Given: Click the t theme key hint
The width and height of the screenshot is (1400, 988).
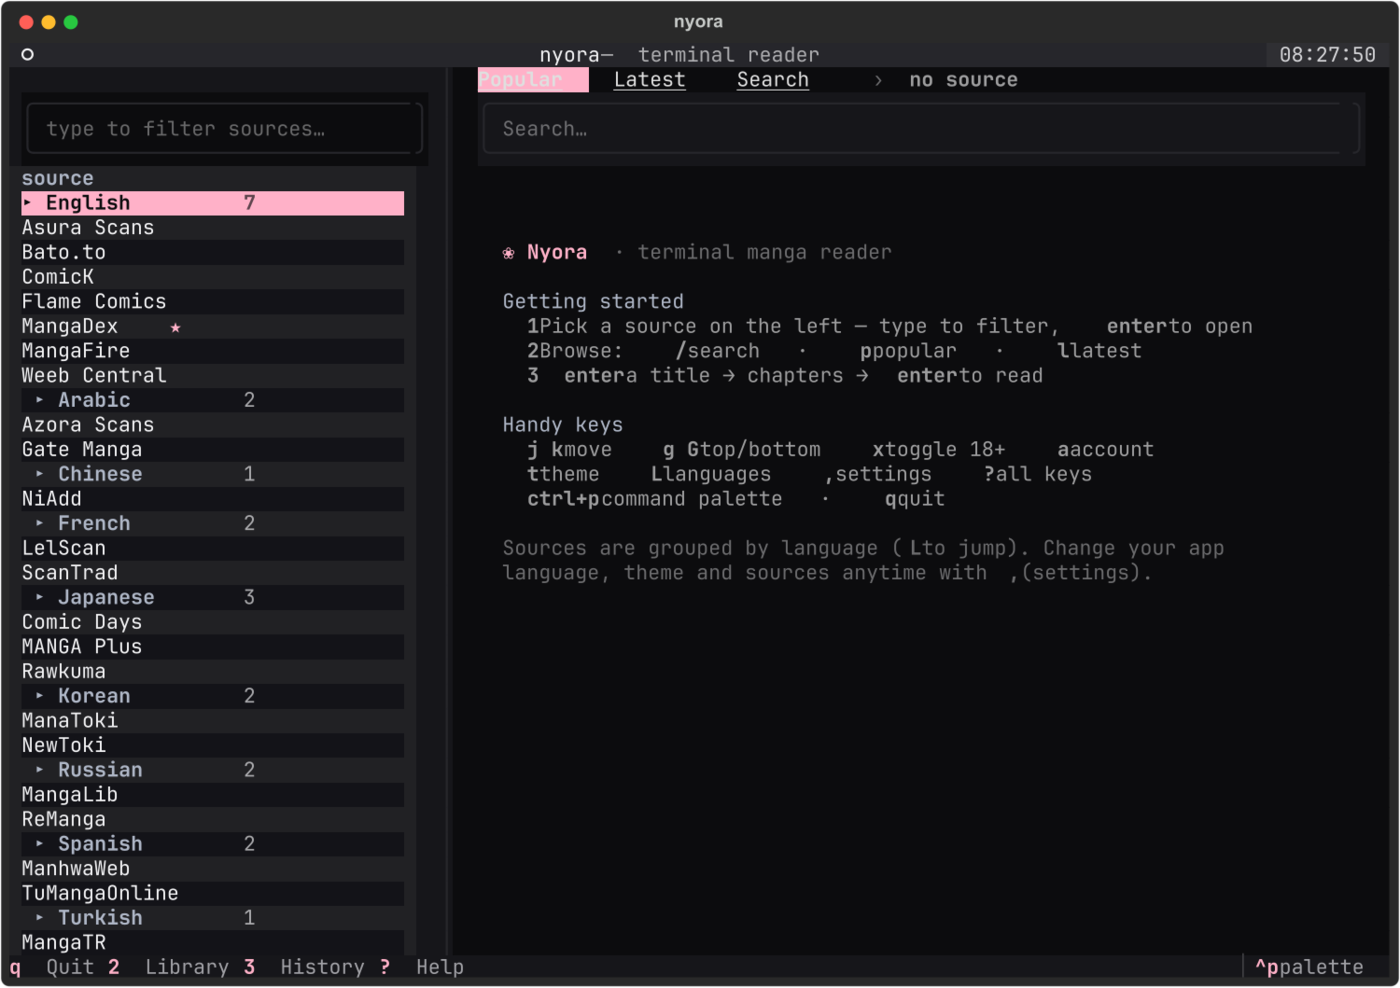Looking at the screenshot, I should pyautogui.click(x=563, y=474).
